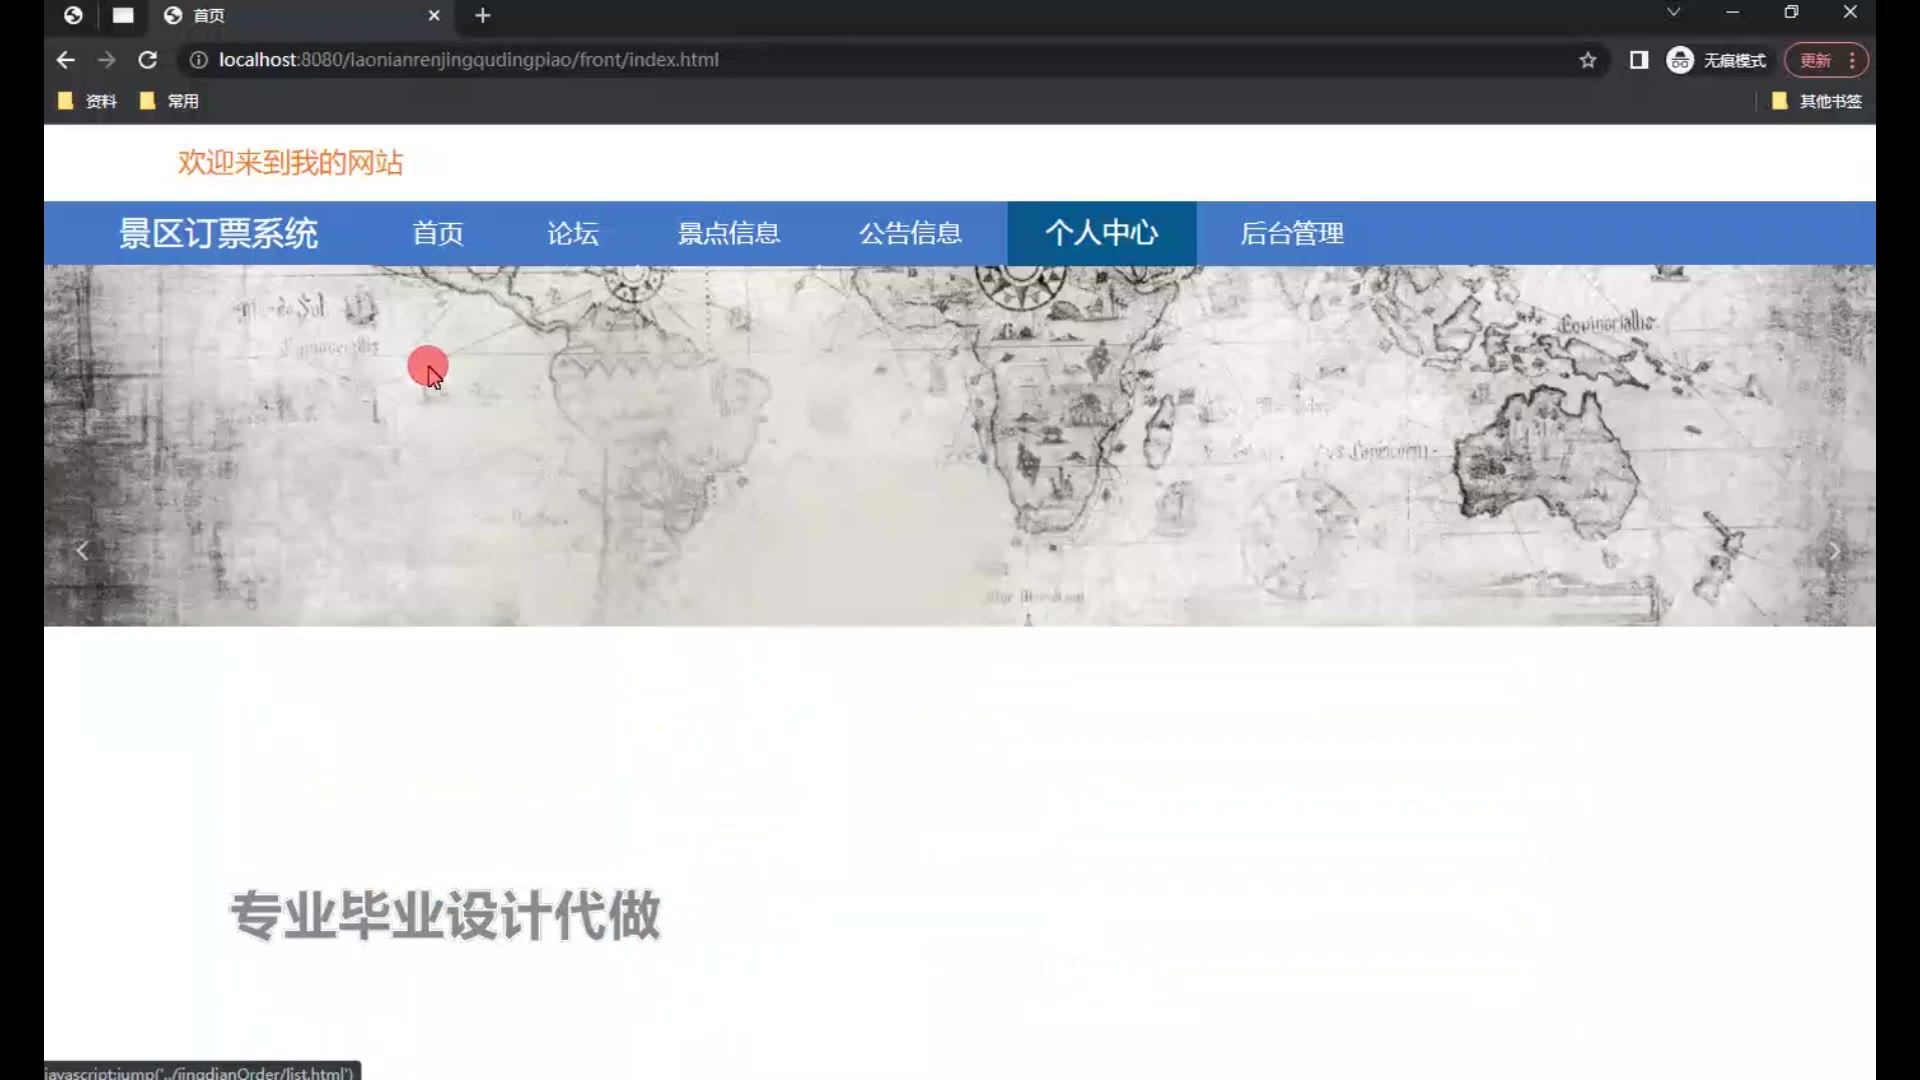Show next carousel slide with right arrow
1920x1080 pixels.
(x=1834, y=551)
